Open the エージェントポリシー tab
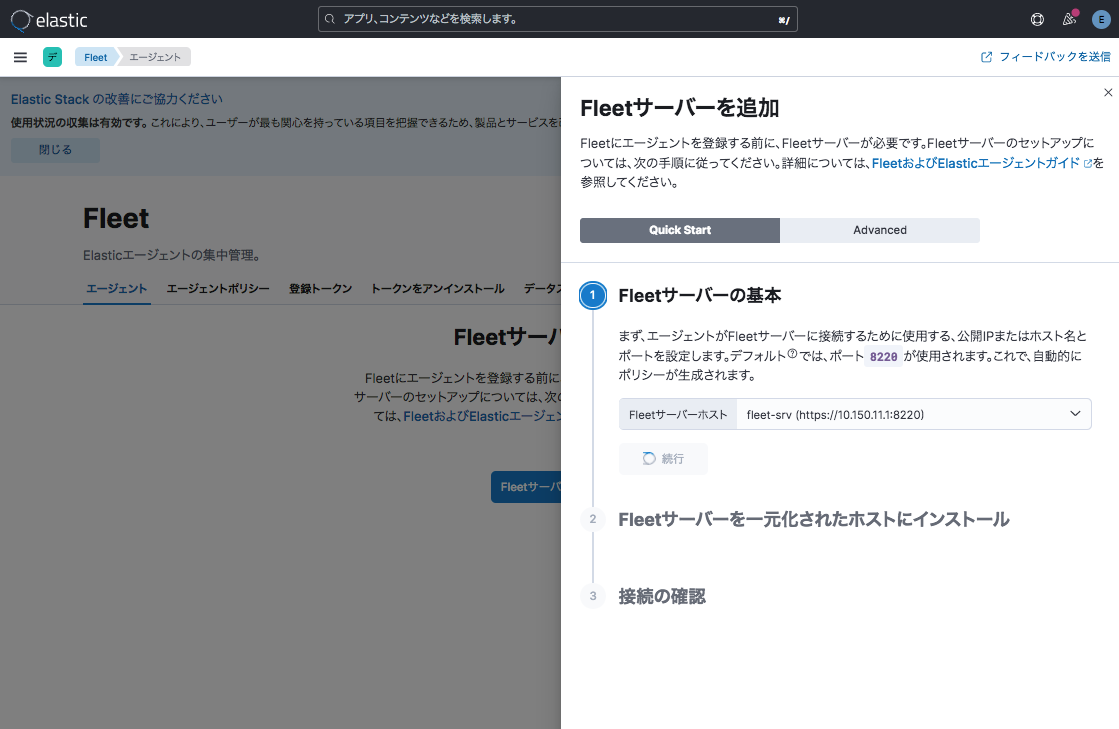Image resolution: width=1119 pixels, height=729 pixels. coord(218,289)
